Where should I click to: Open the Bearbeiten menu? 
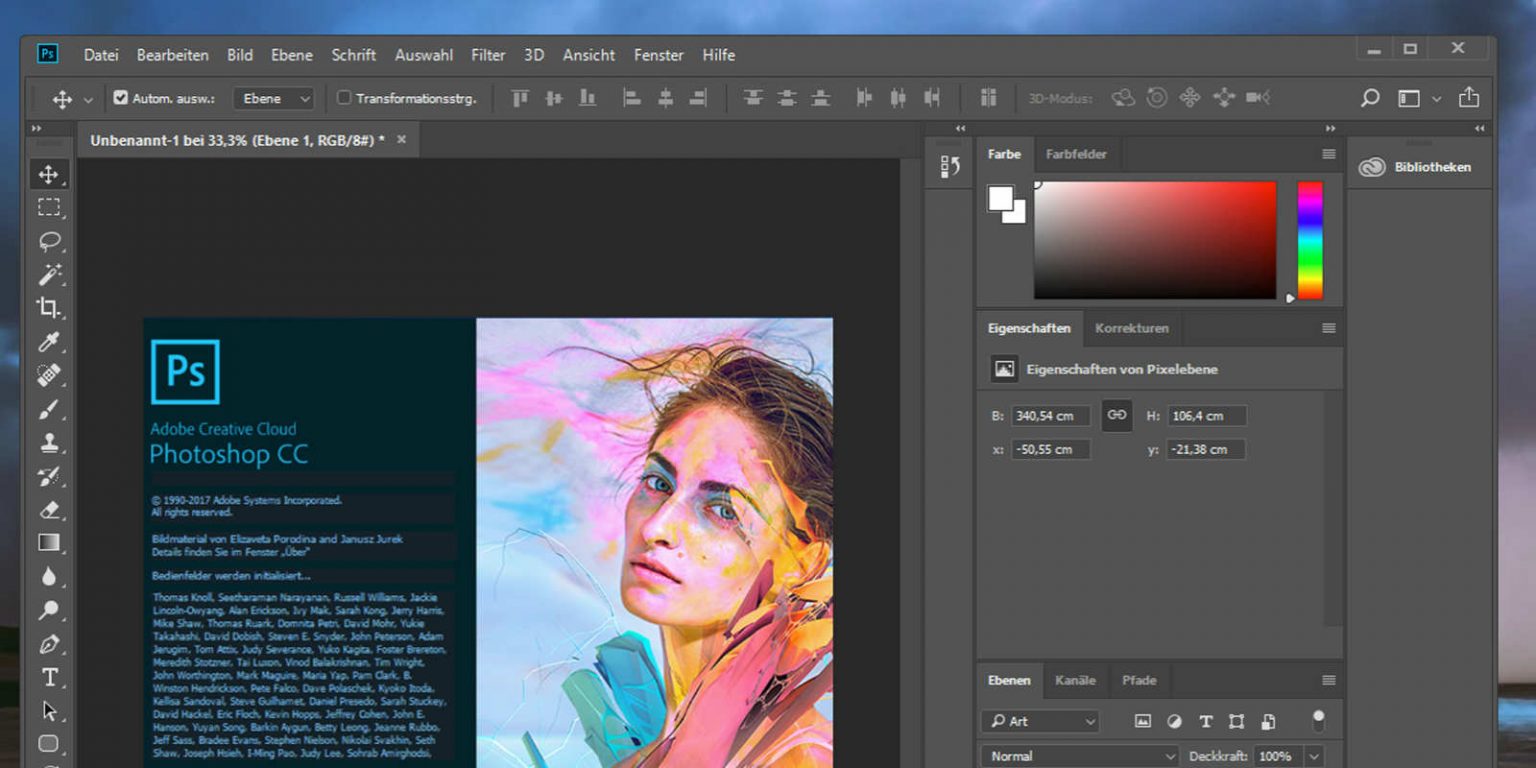pos(173,55)
